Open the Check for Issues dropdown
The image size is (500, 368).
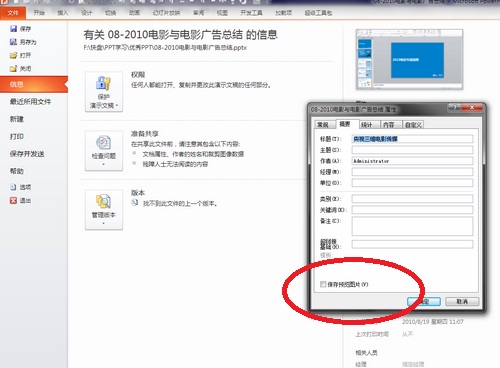pyautogui.click(x=104, y=151)
